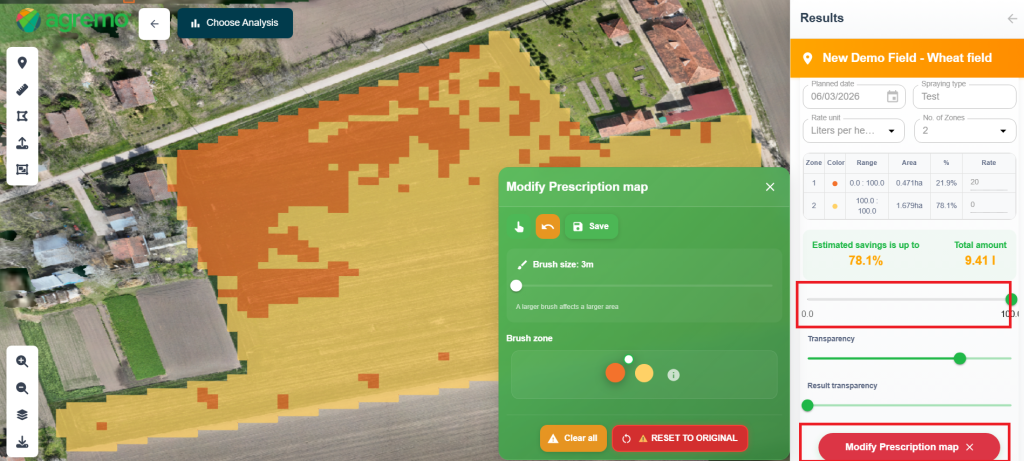
Task: Open the Planned date calendar picker
Action: pyautogui.click(x=892, y=97)
